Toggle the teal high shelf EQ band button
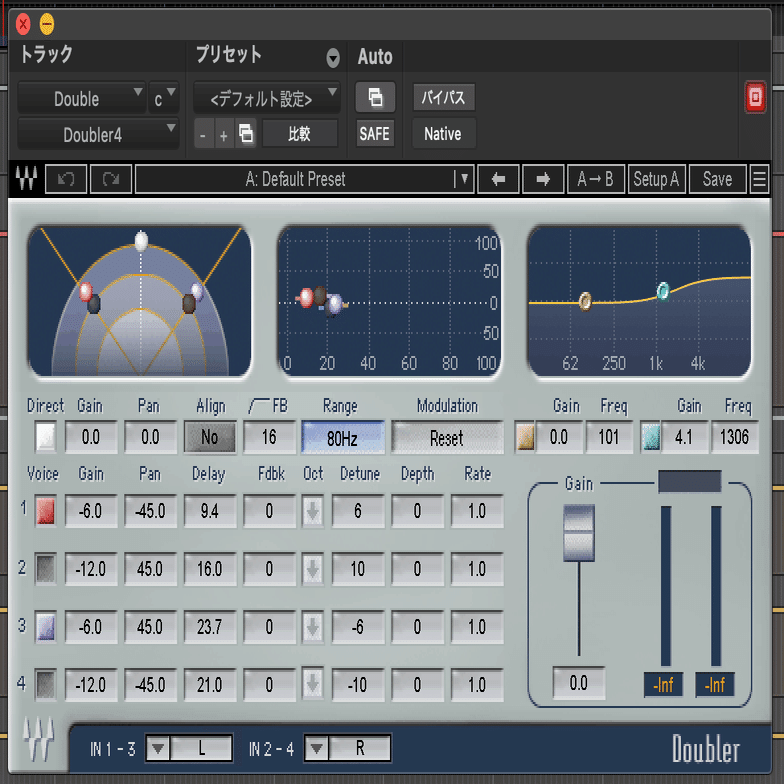The width and height of the screenshot is (784, 784). click(x=651, y=437)
